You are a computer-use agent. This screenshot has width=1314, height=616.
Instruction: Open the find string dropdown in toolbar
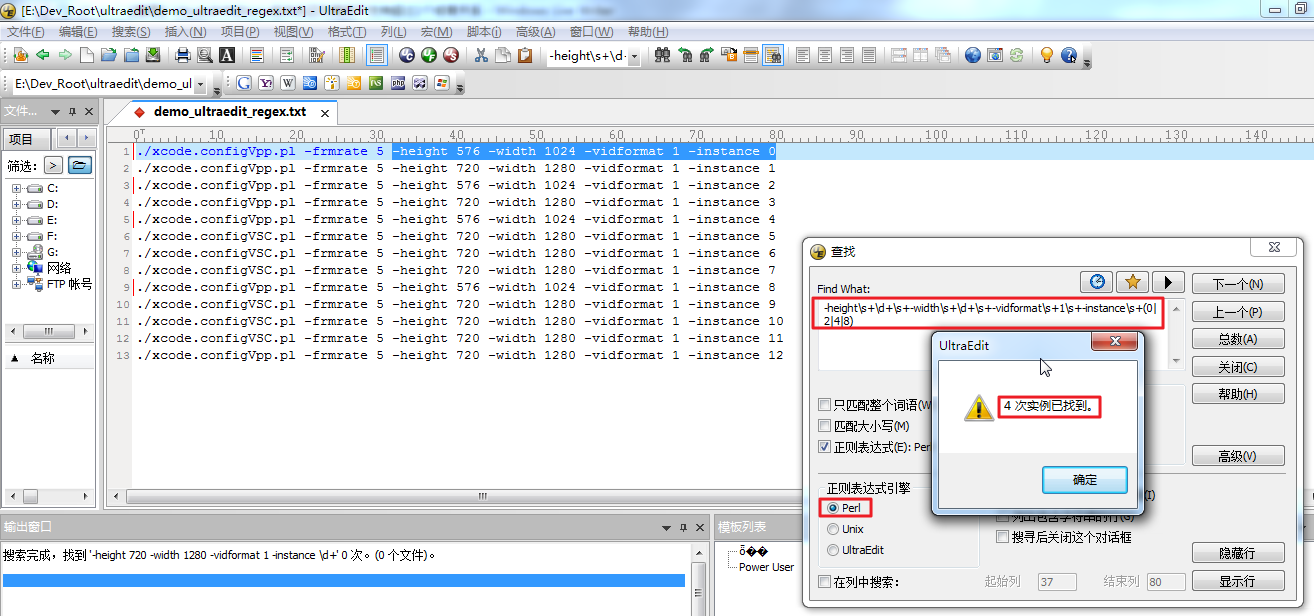click(634, 56)
